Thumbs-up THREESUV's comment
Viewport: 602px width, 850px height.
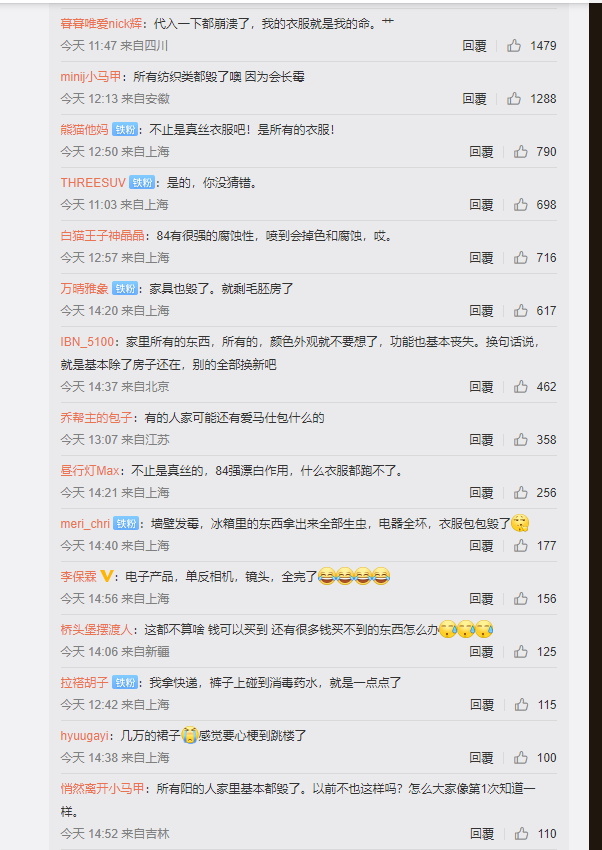tap(521, 204)
